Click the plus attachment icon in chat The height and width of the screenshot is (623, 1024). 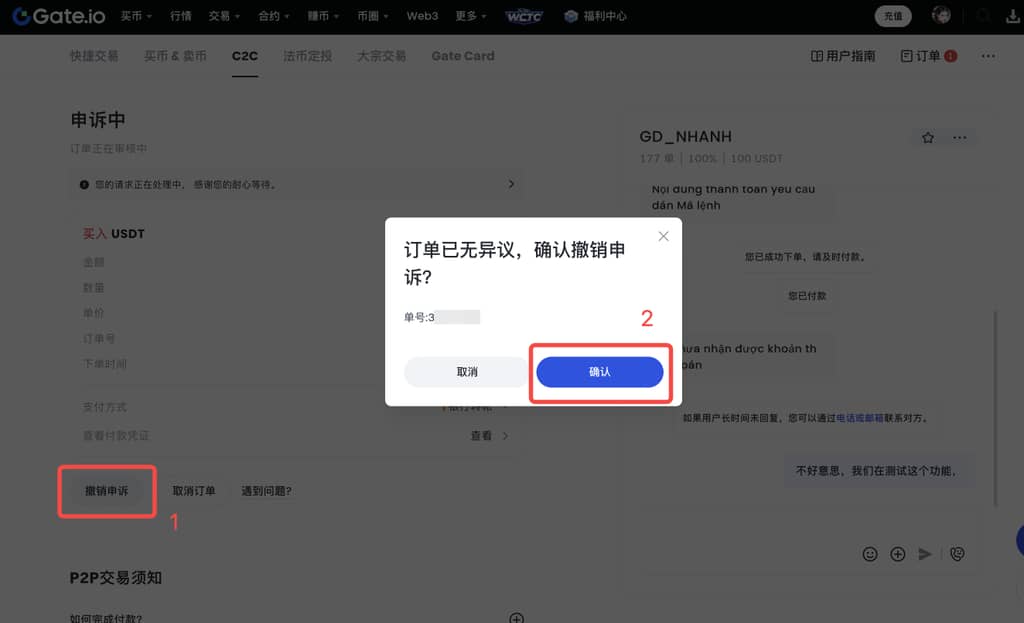[x=898, y=553]
